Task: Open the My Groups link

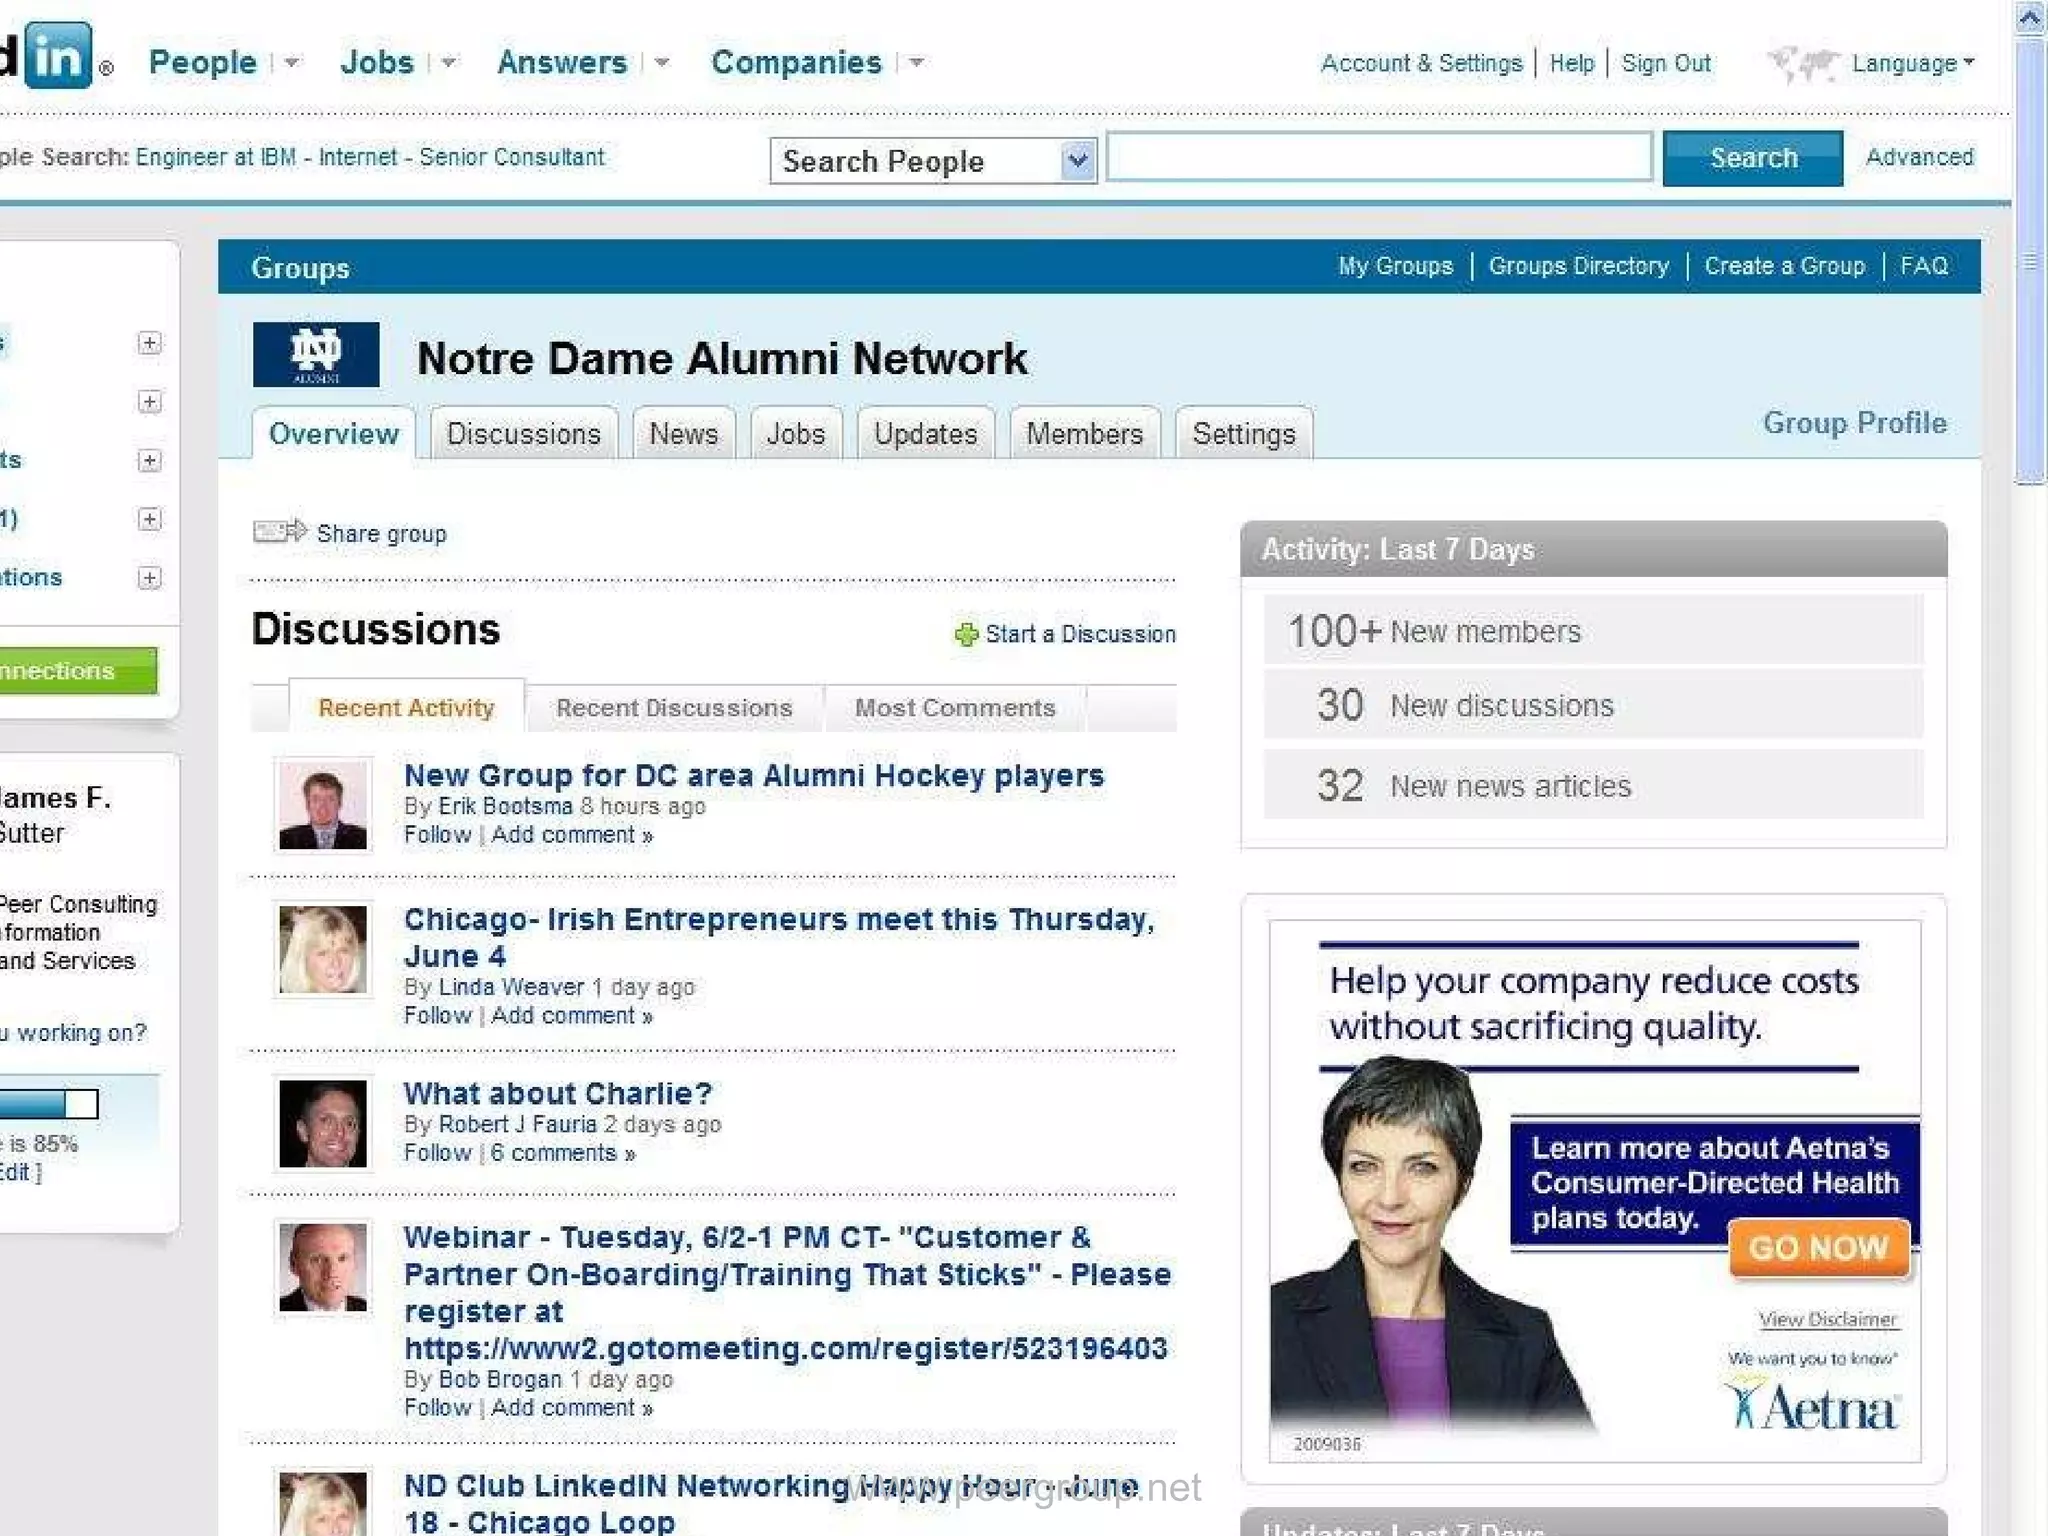Action: click(x=1395, y=265)
